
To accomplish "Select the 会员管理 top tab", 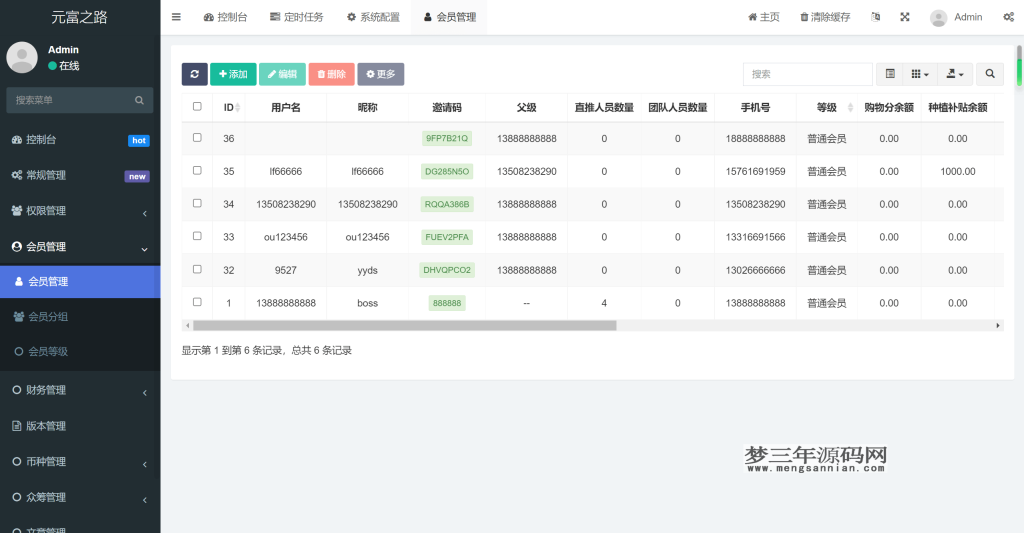I will point(449,17).
